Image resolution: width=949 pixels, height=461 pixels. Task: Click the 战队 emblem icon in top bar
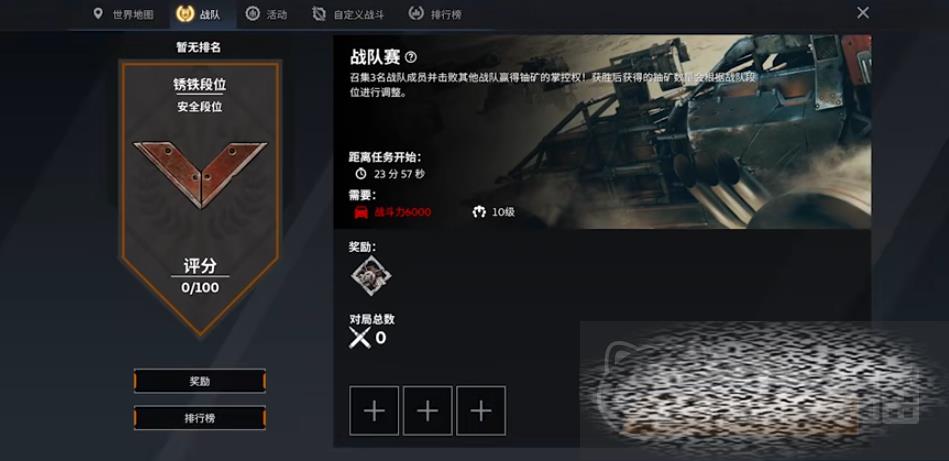tap(185, 14)
